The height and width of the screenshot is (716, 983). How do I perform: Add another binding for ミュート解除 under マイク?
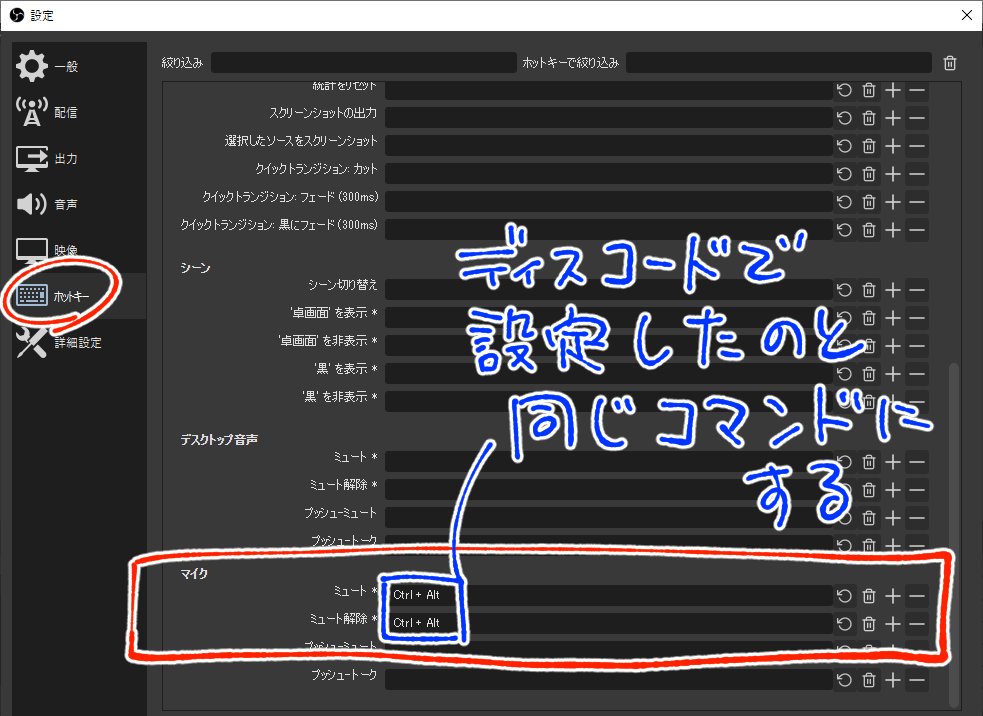pos(892,623)
